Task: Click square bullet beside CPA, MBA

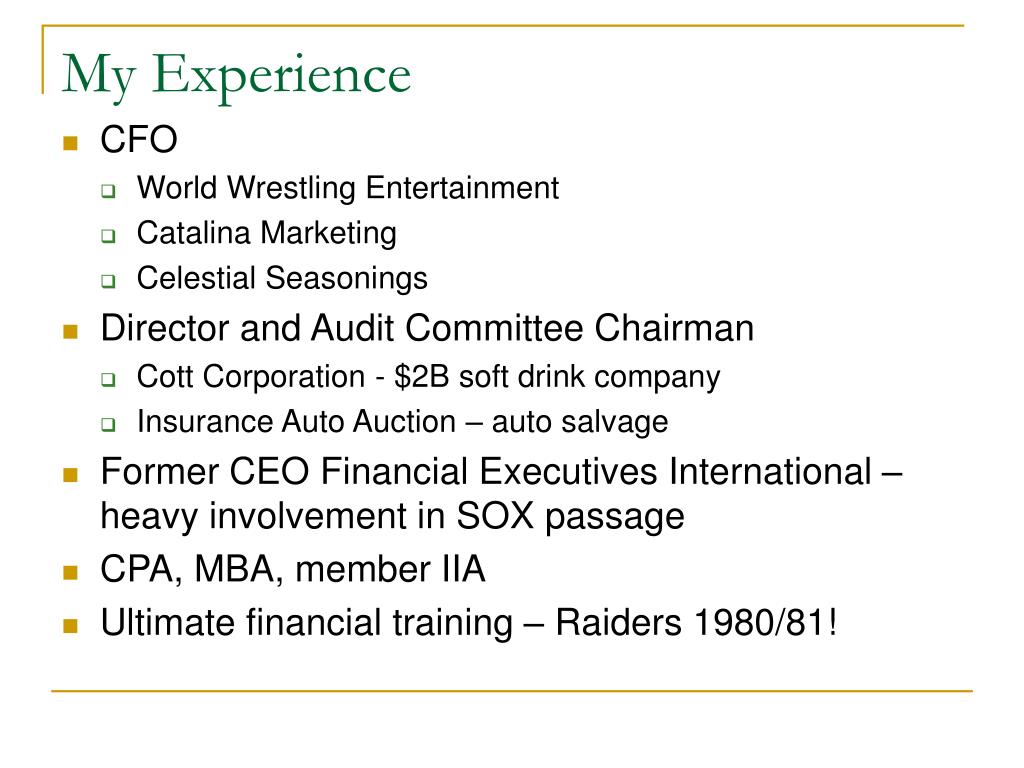Action: [71, 573]
